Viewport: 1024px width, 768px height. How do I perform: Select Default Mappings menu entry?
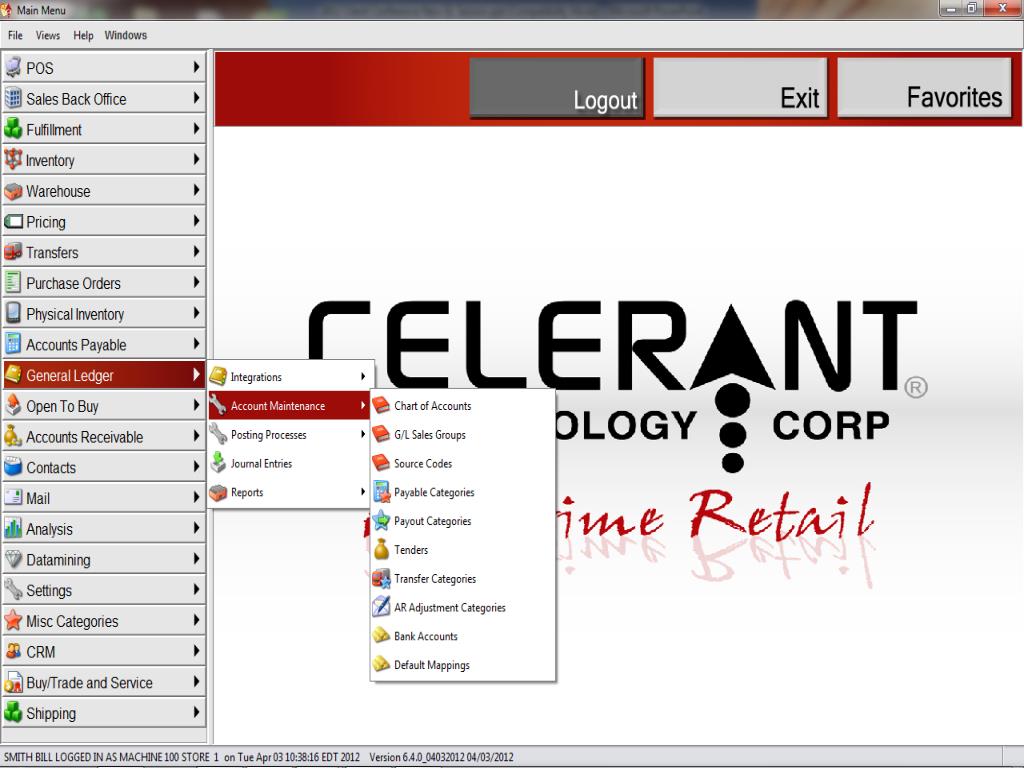tap(462, 665)
